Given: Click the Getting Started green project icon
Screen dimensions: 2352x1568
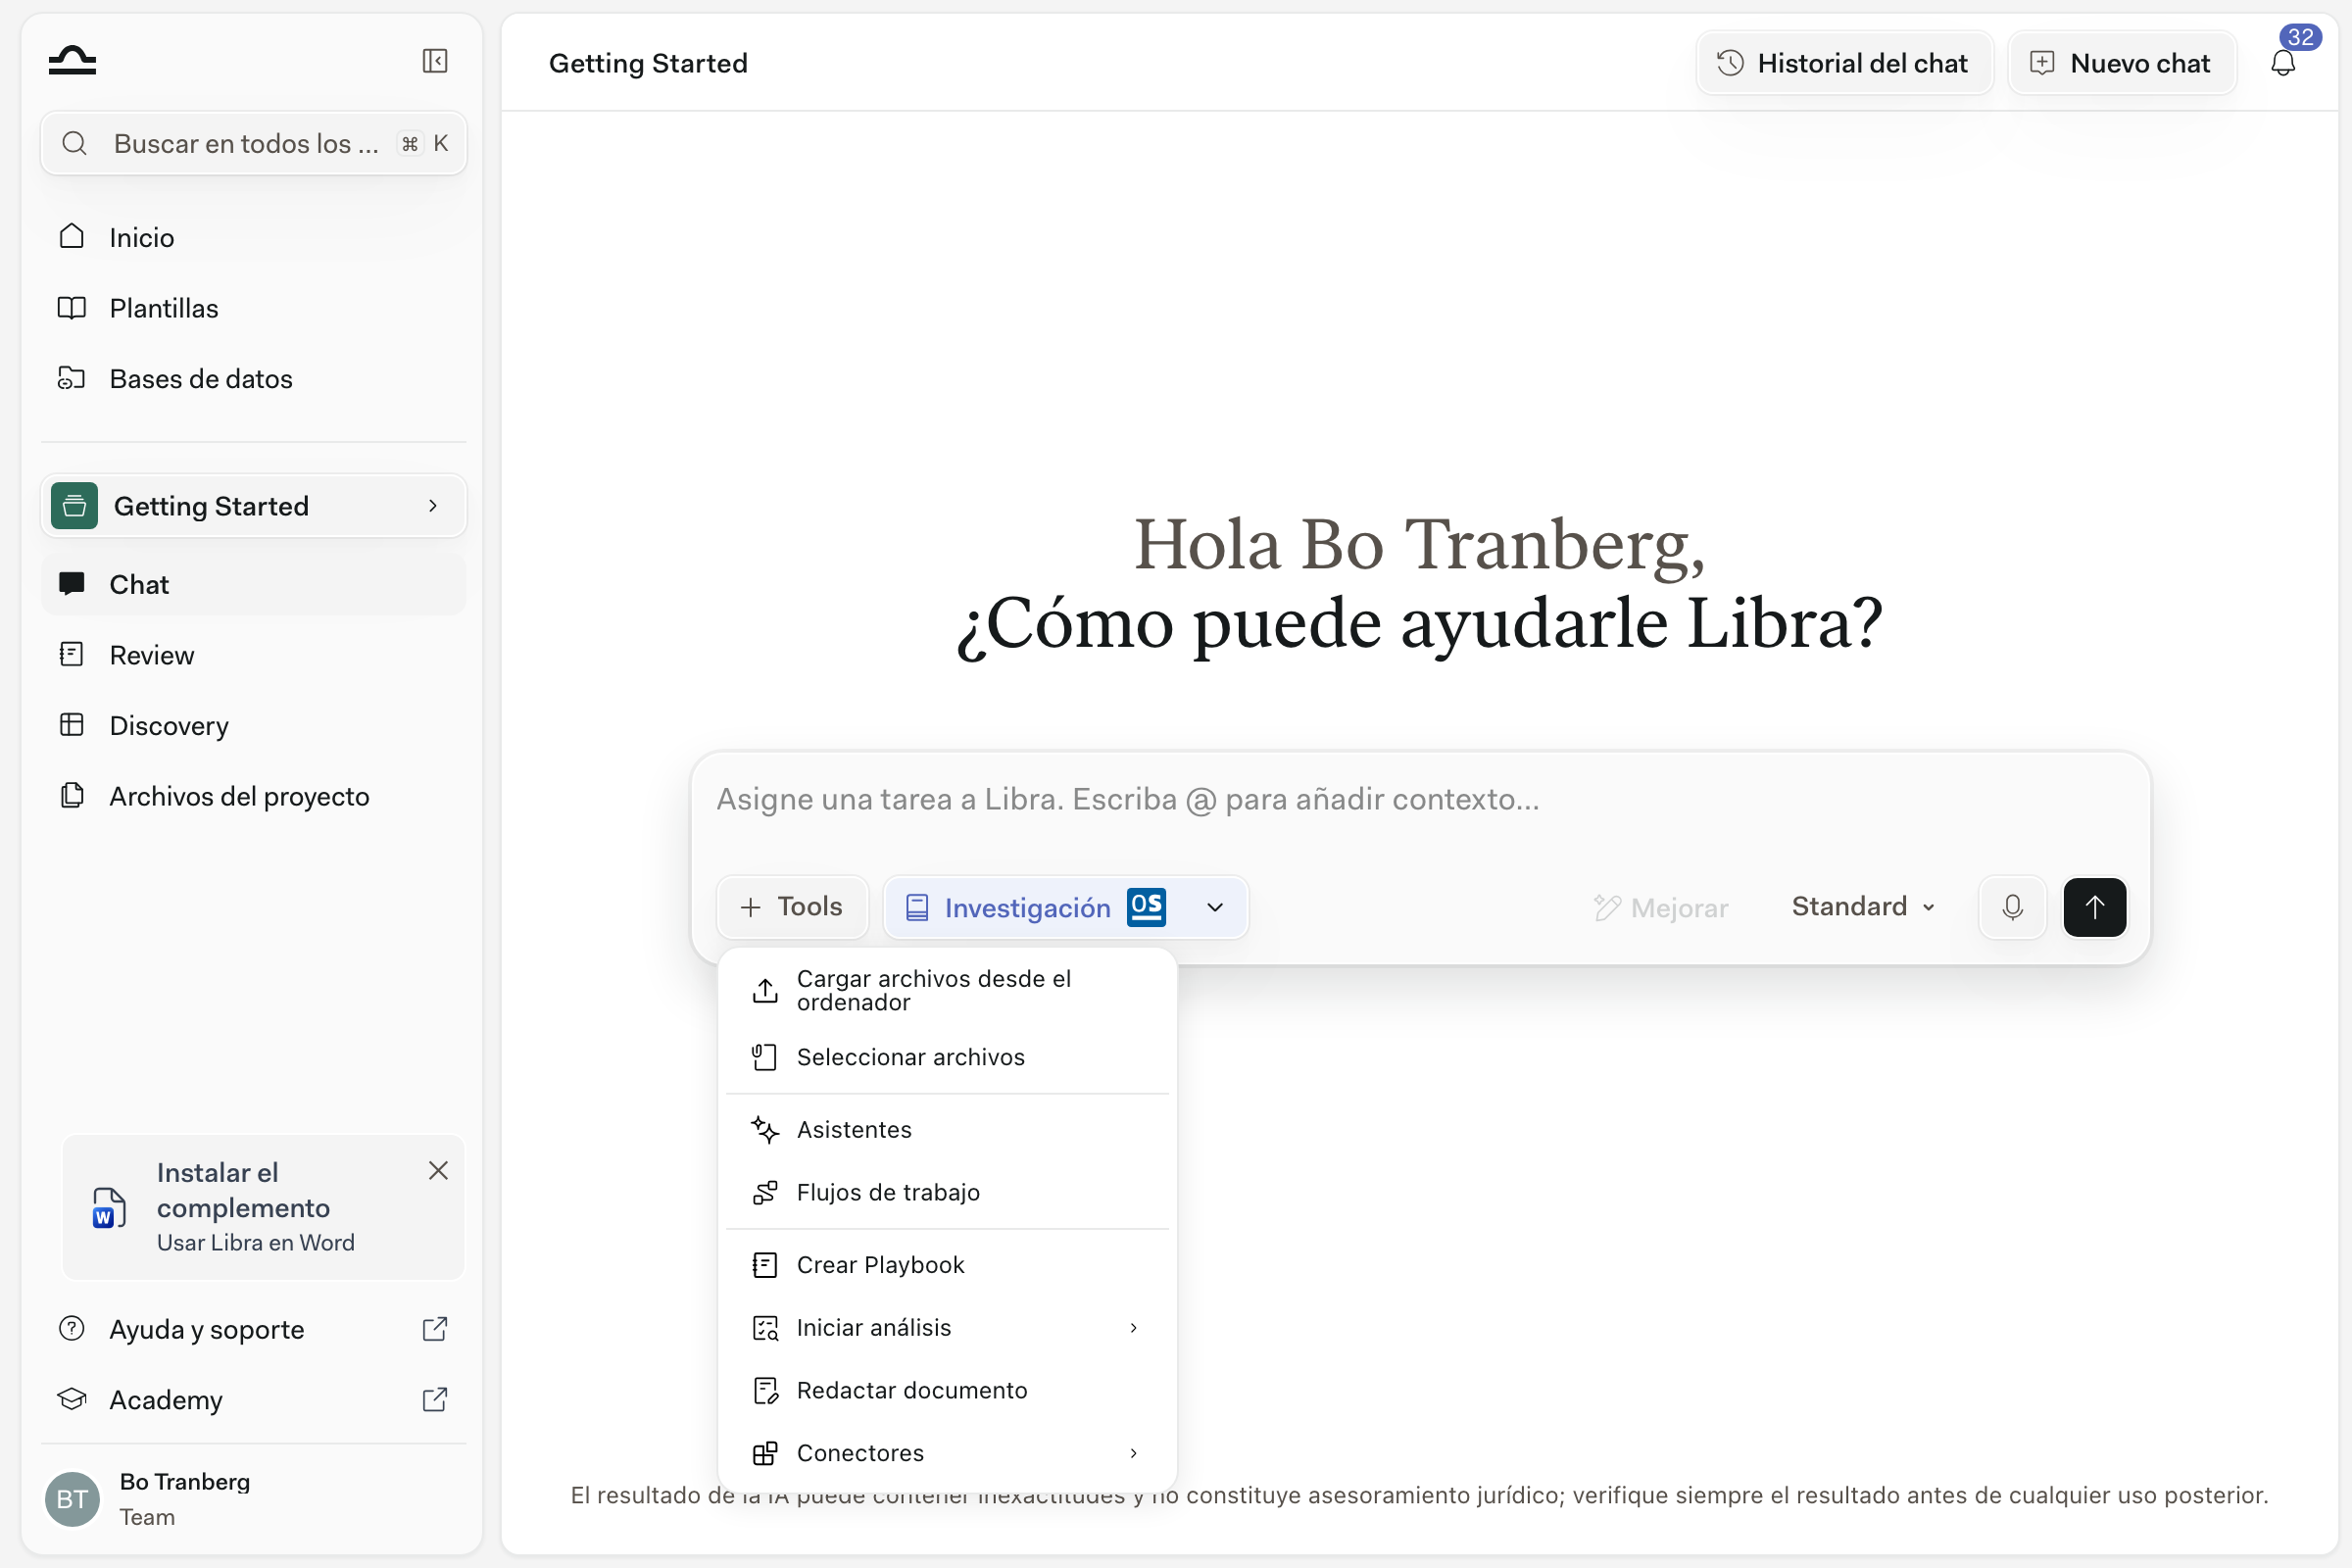Looking at the screenshot, I should pos(74,506).
